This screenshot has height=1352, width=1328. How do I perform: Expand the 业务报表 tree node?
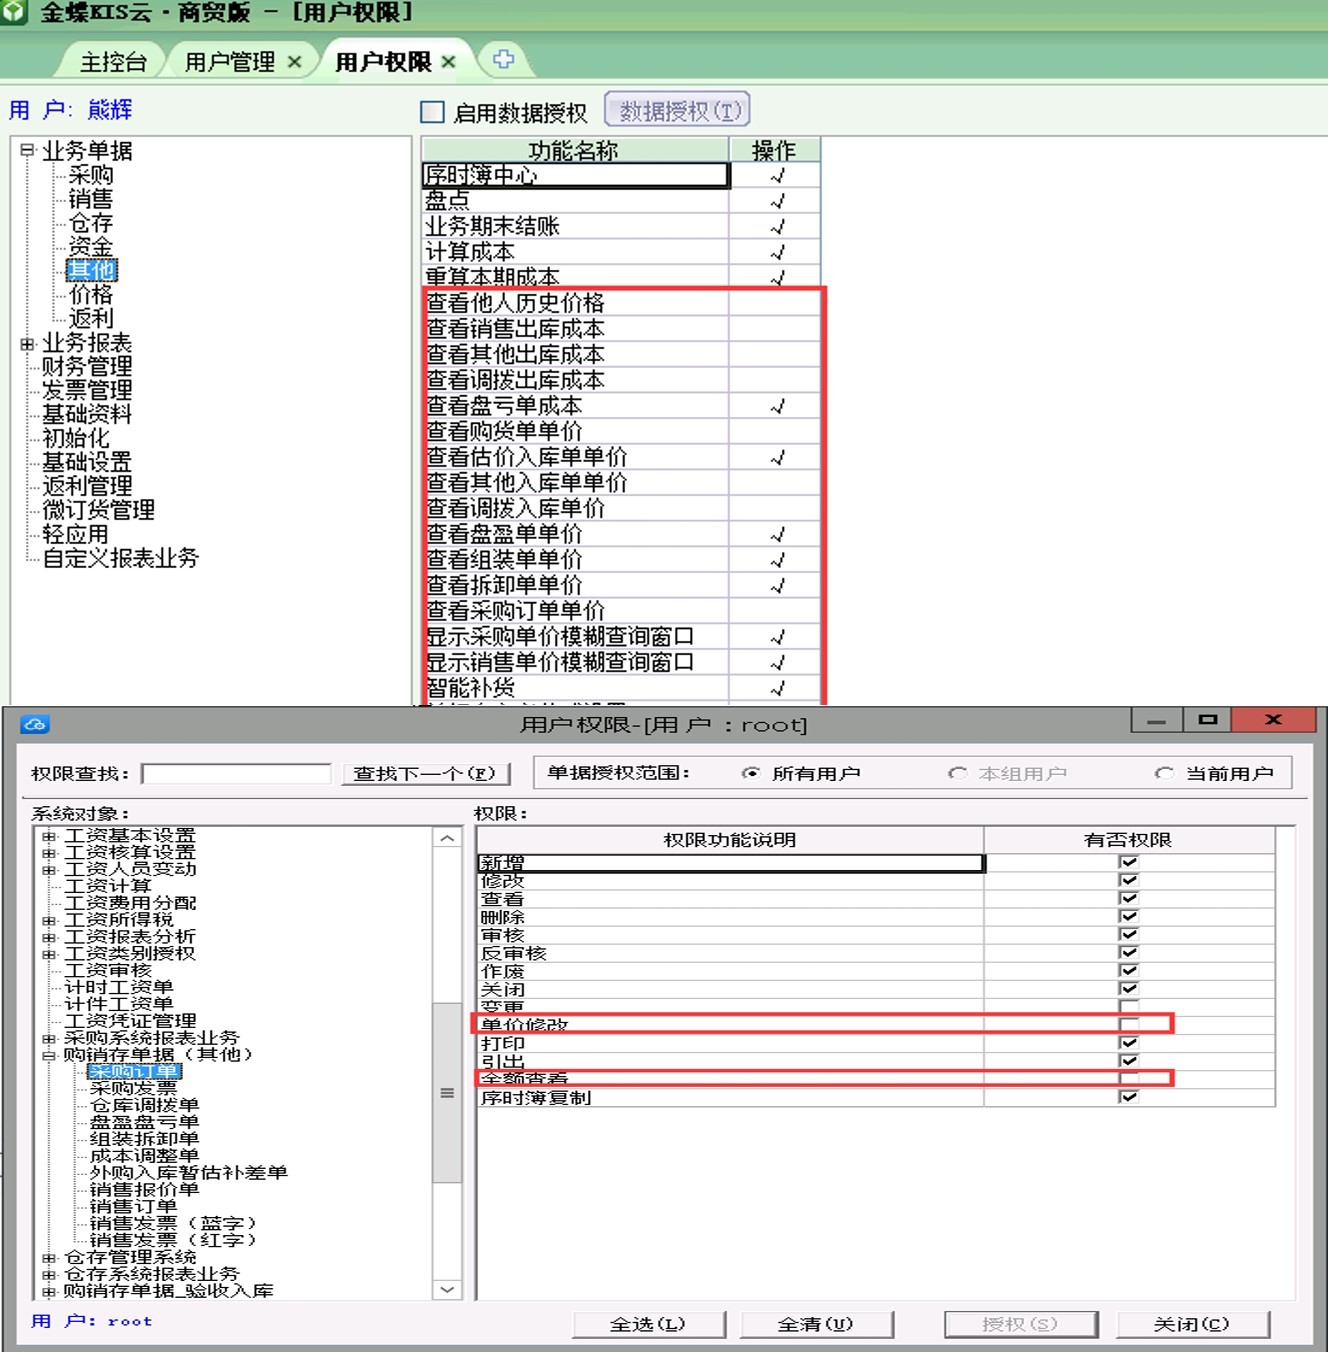point(27,343)
